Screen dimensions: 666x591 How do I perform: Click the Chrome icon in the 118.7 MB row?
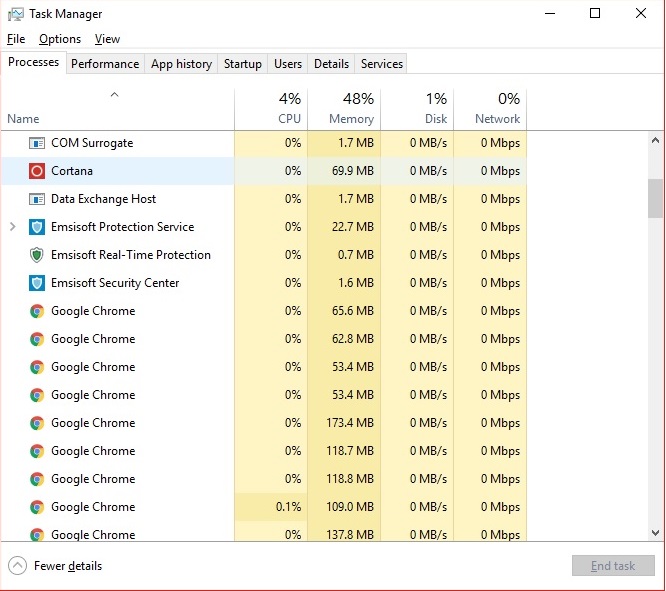point(37,451)
